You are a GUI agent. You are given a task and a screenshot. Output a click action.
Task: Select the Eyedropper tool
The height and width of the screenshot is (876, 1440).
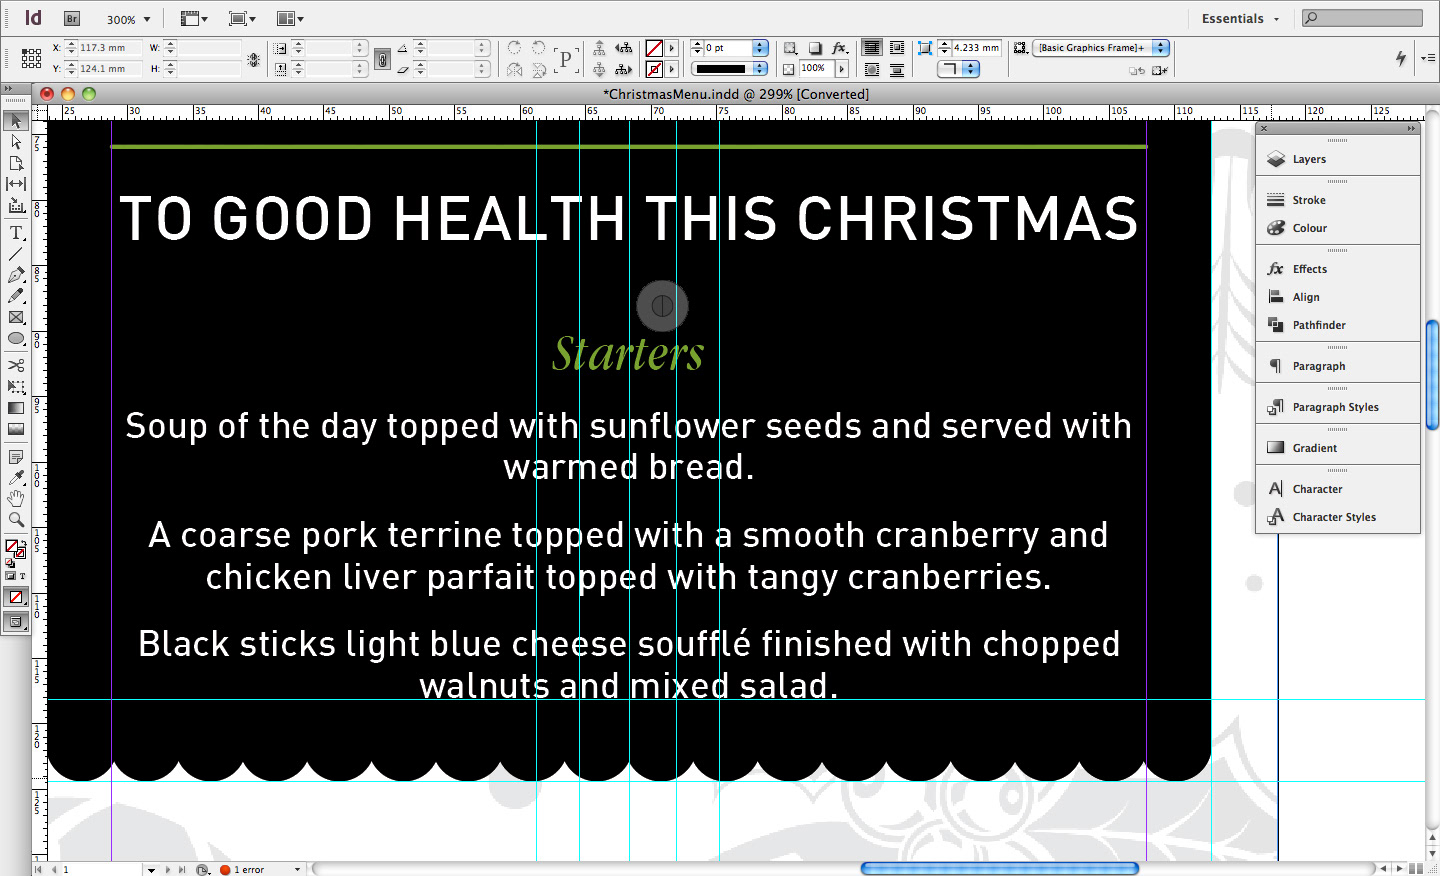point(16,478)
